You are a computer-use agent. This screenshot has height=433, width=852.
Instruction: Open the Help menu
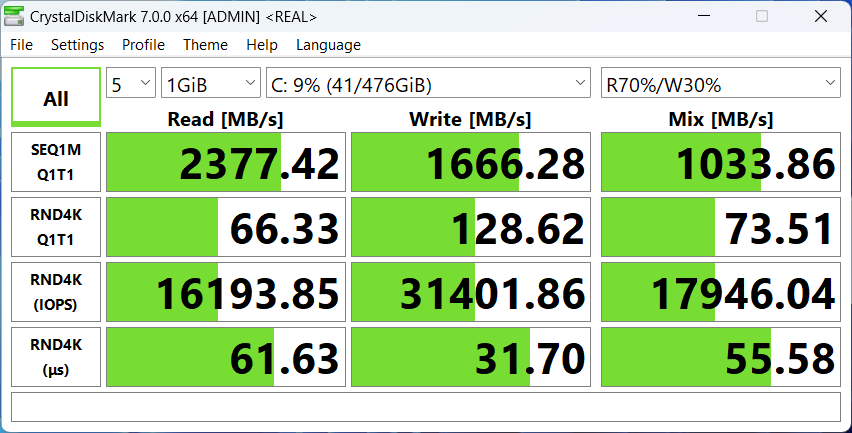click(x=261, y=45)
